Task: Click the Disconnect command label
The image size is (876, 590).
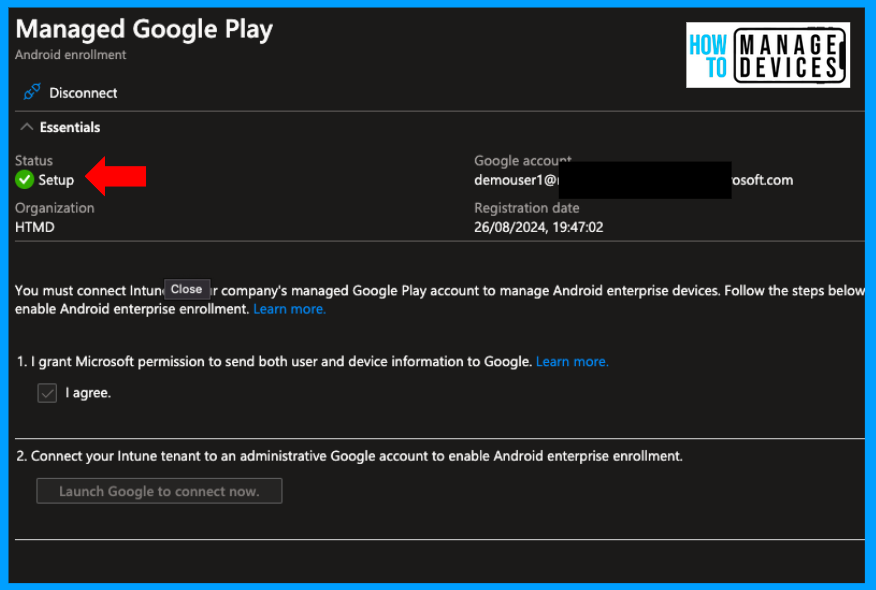Action: point(83,93)
